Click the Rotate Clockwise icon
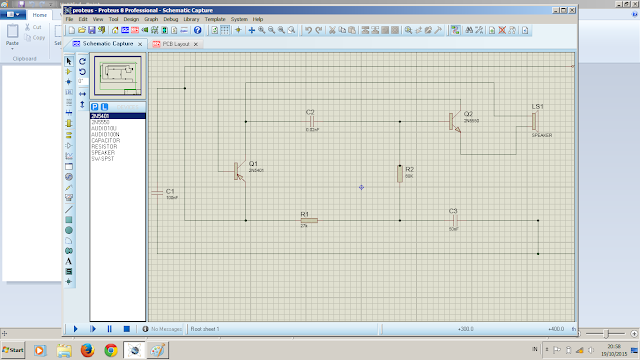This screenshot has width=640, height=360. [x=82, y=61]
